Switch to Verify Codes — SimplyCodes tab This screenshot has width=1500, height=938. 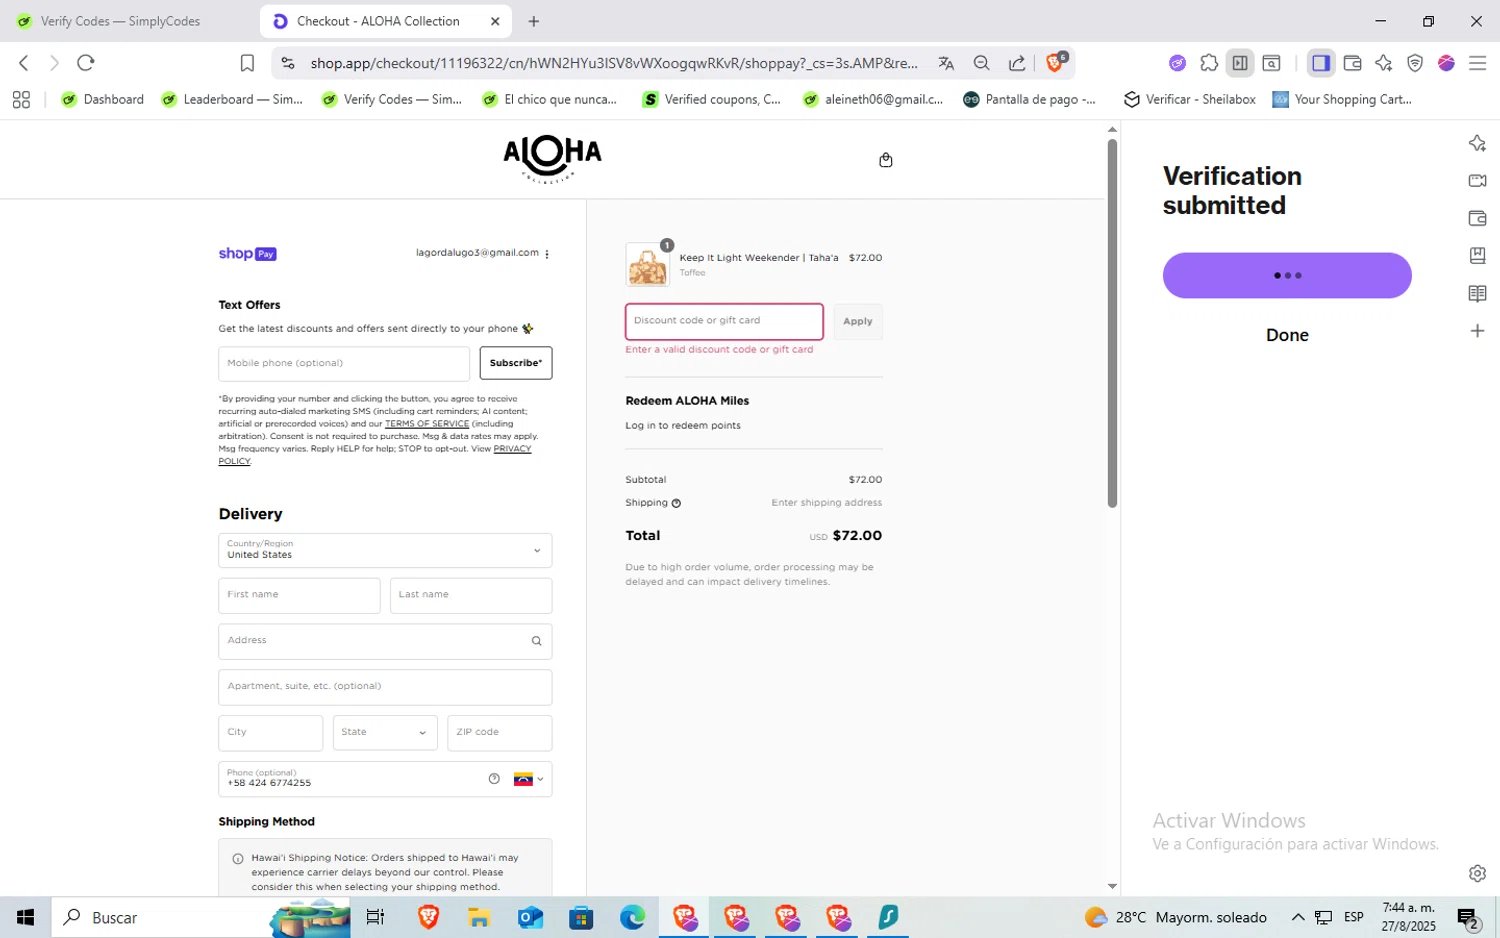(x=120, y=21)
